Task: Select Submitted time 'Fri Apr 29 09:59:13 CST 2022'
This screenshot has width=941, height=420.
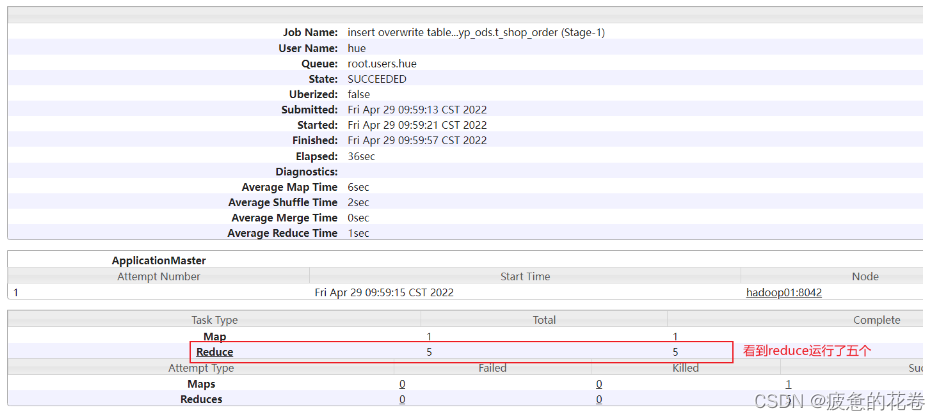Action: coord(417,110)
